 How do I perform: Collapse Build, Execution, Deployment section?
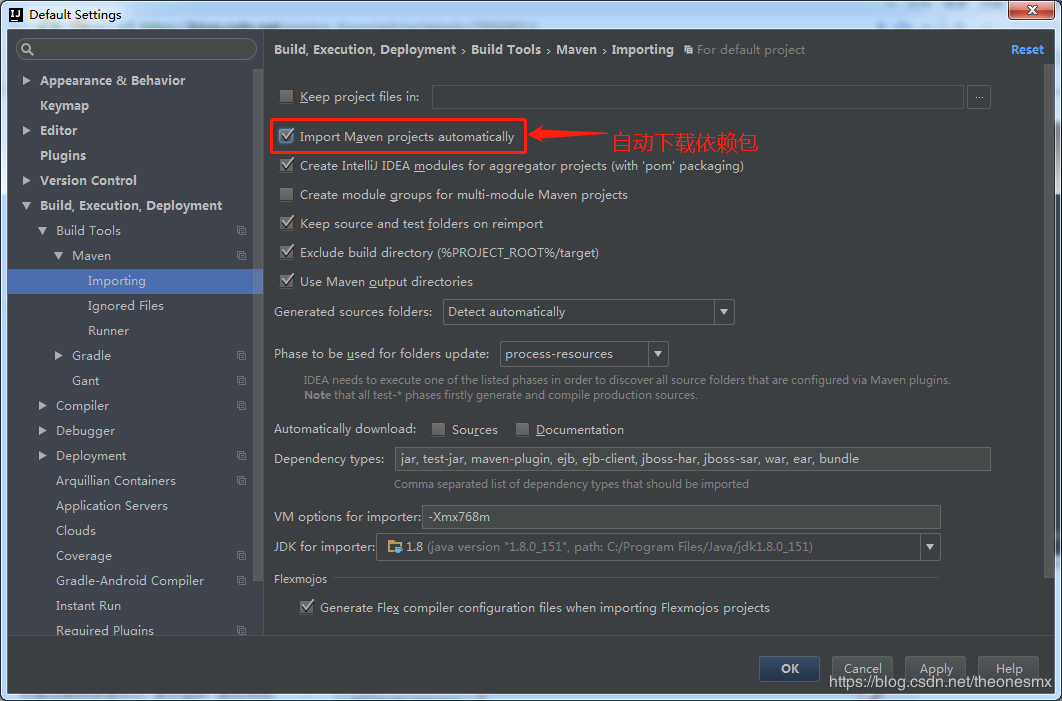[26, 206]
